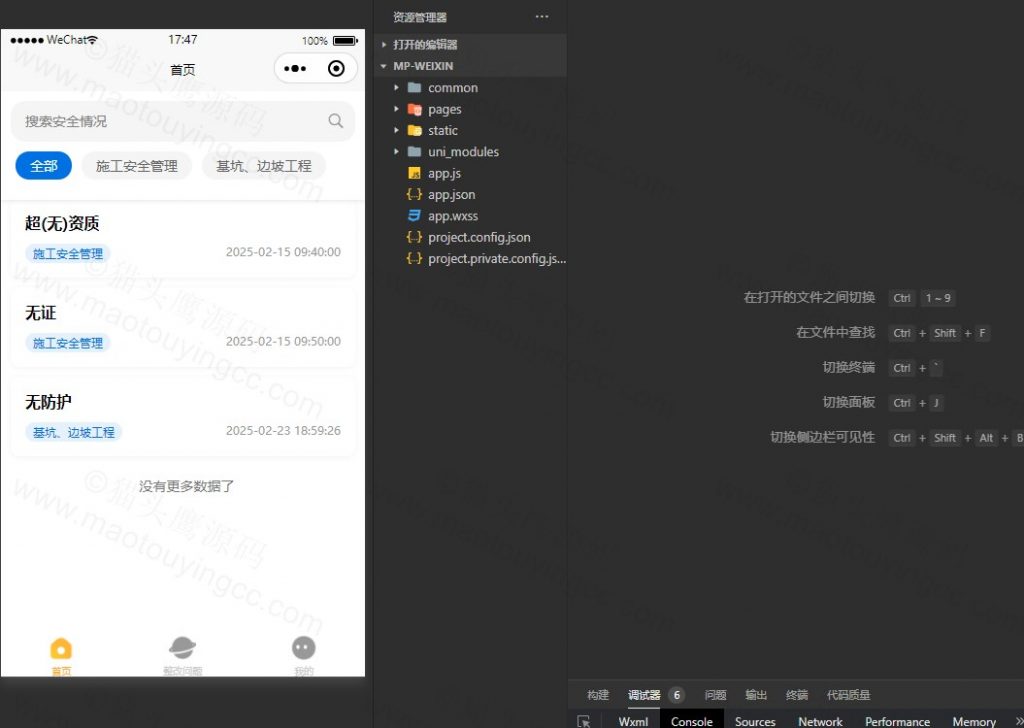1024x728 pixels.
Task: Expand the static folder arrow
Action: pos(396,131)
